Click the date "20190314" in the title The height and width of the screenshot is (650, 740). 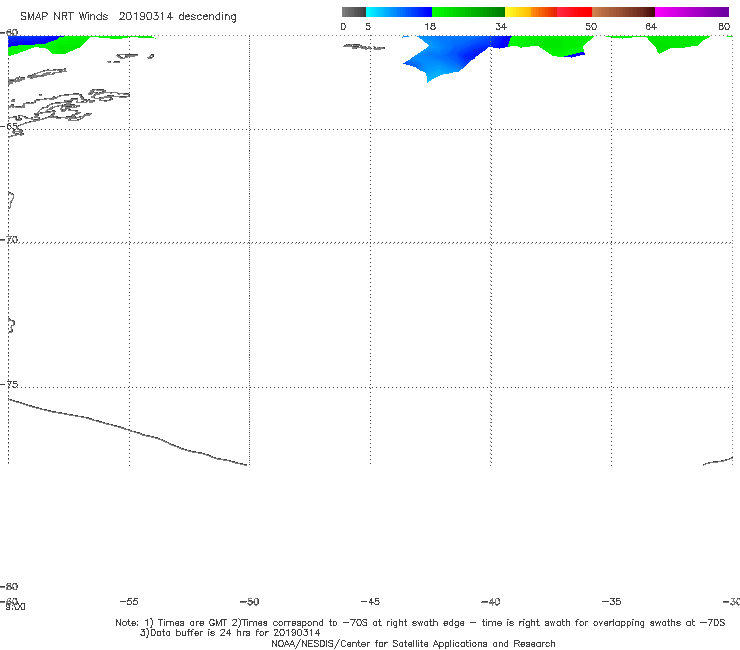pos(146,17)
